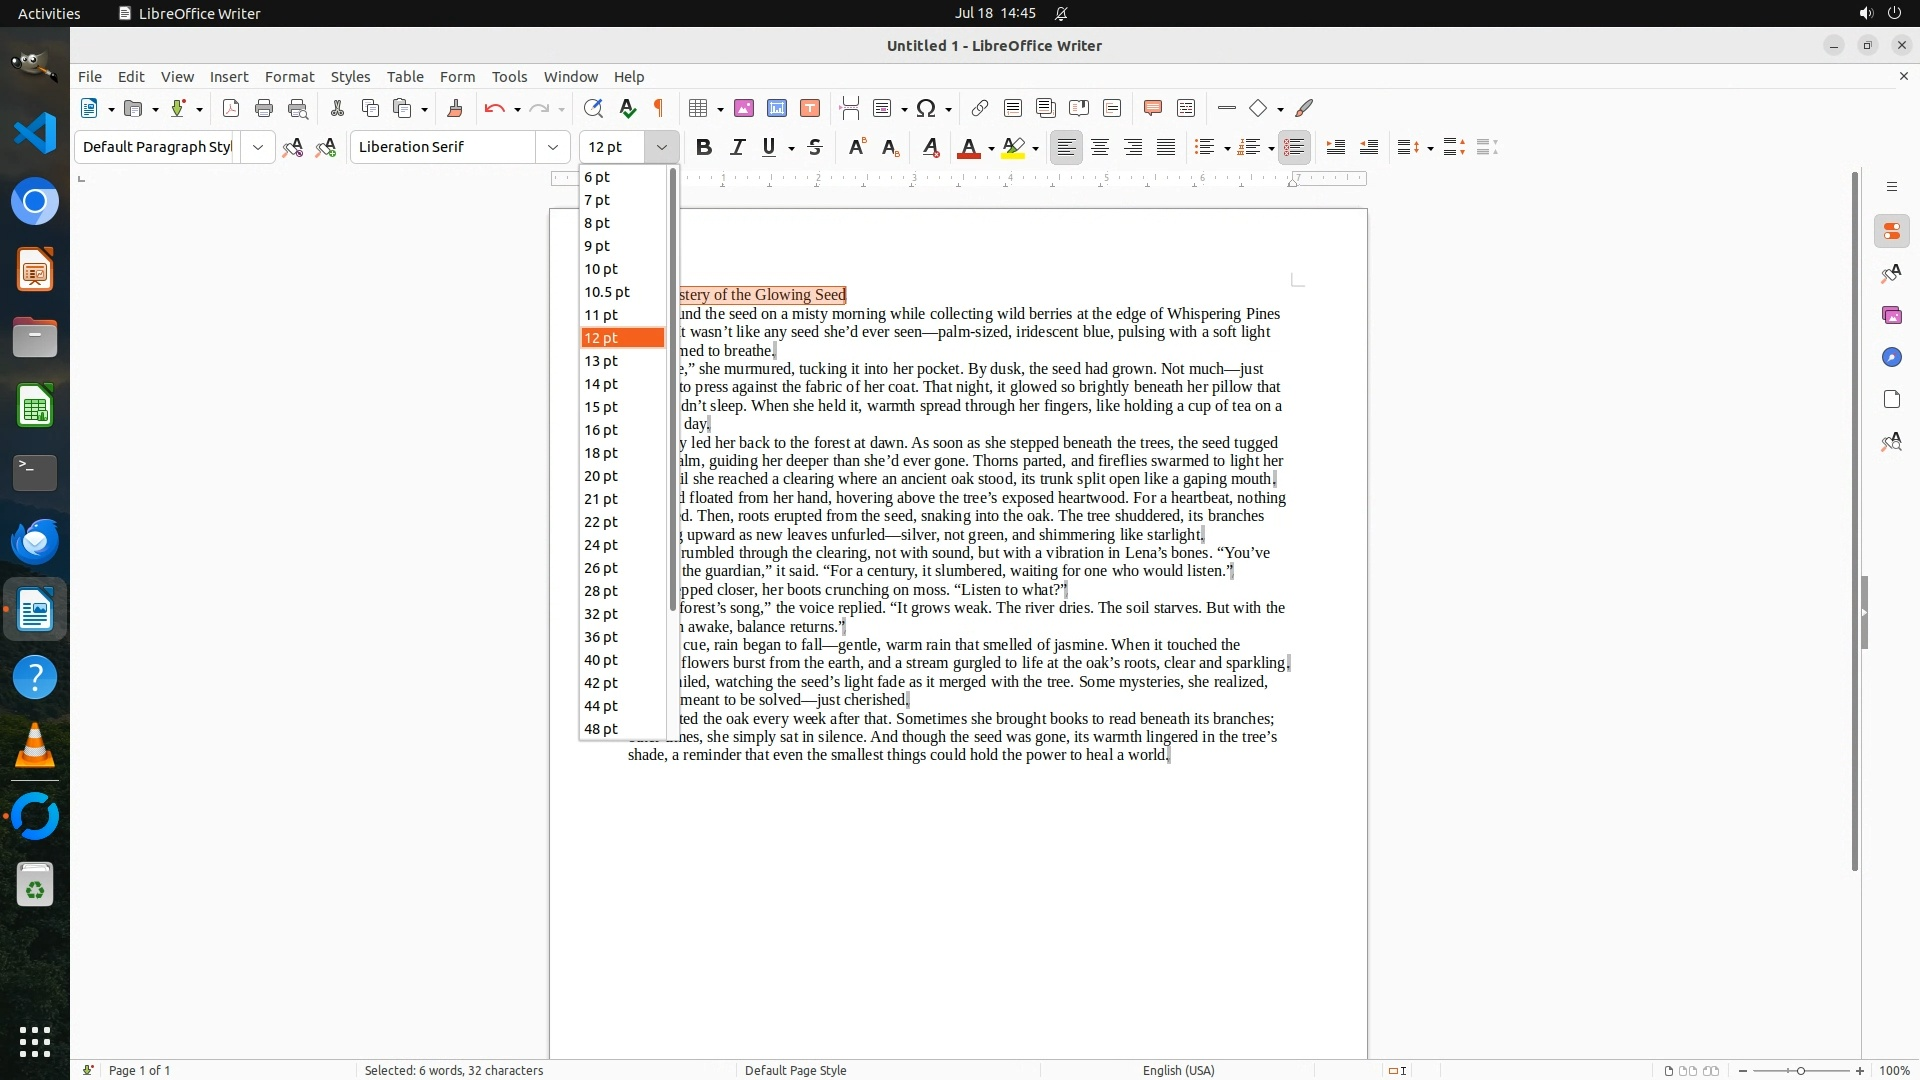The width and height of the screenshot is (1920, 1080).
Task: Click Default Page Style in status bar
Action: click(x=795, y=1070)
